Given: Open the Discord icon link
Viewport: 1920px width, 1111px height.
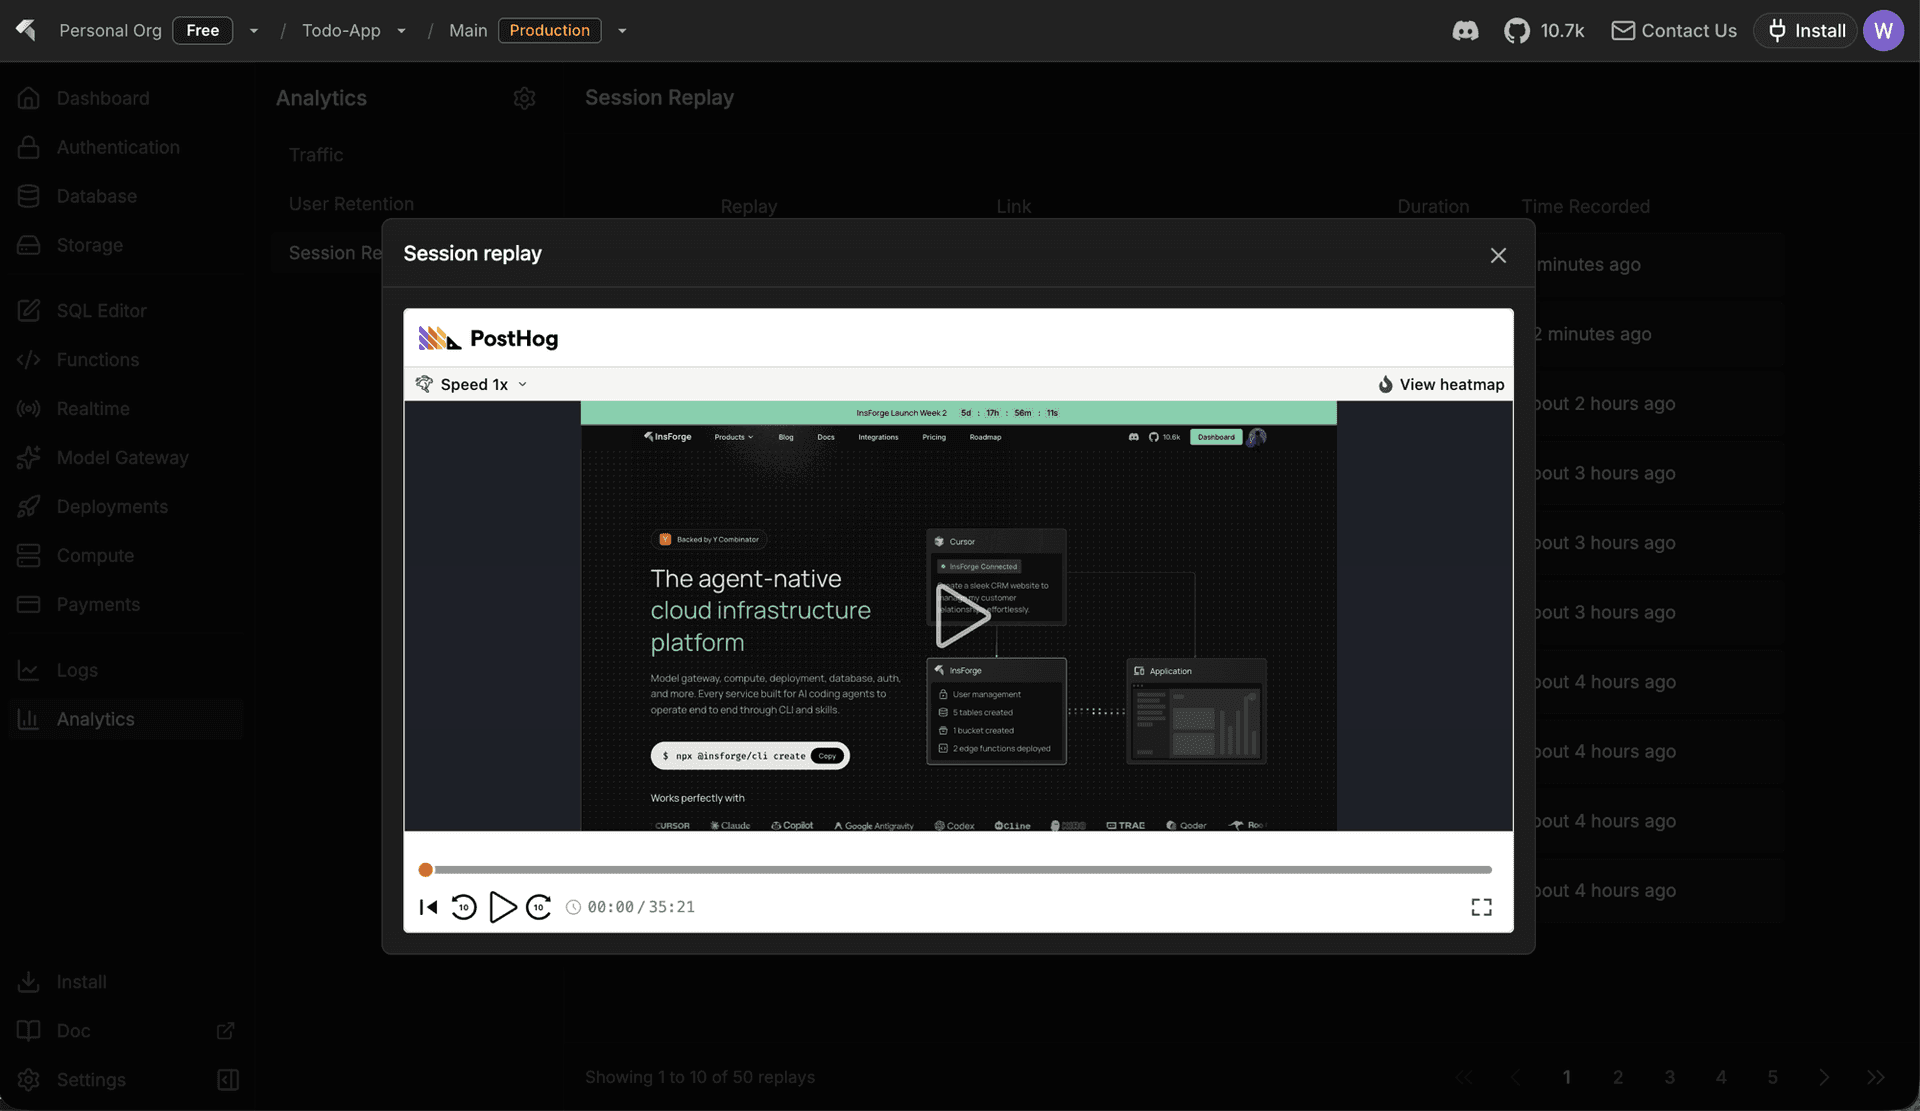Looking at the screenshot, I should [1465, 31].
